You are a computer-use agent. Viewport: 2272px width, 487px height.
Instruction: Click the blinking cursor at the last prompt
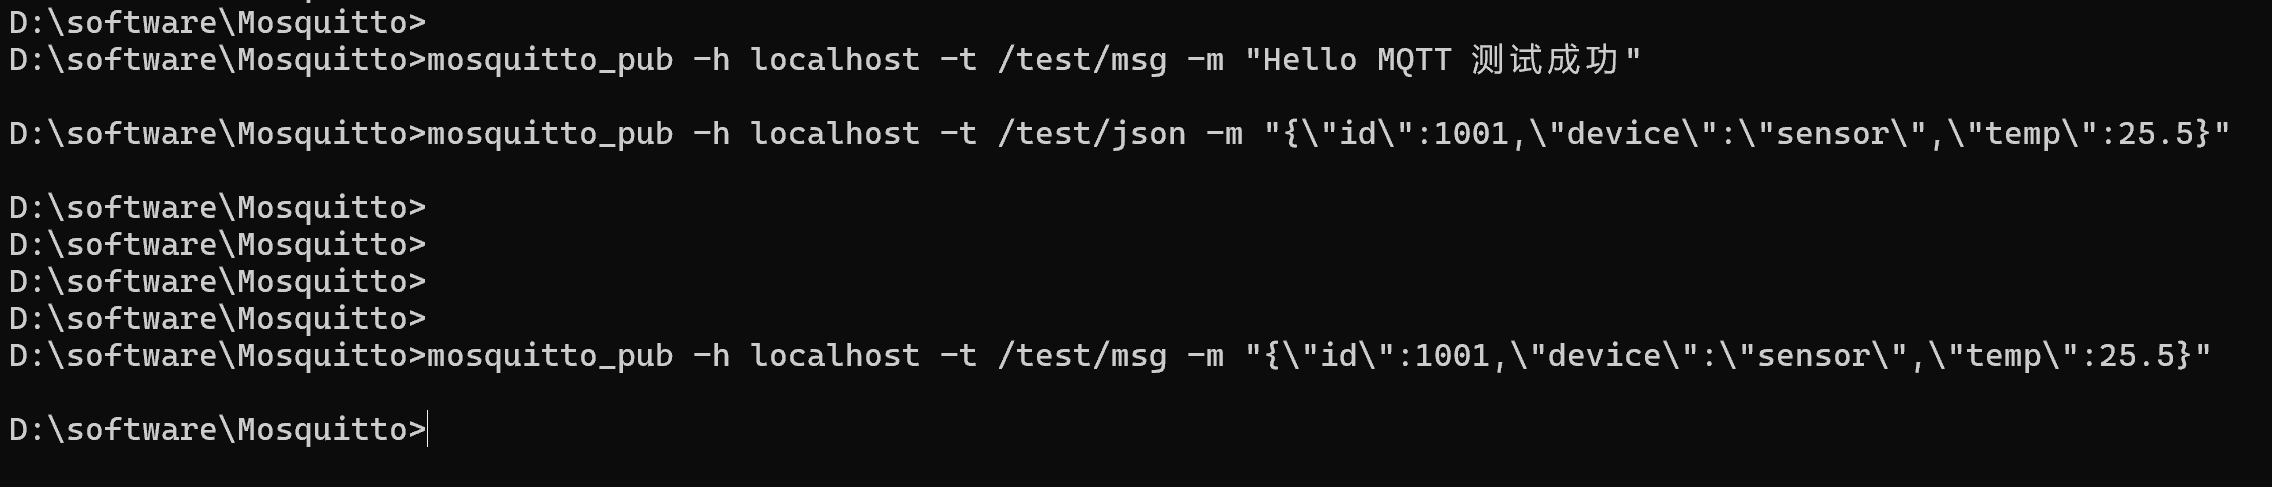(428, 429)
